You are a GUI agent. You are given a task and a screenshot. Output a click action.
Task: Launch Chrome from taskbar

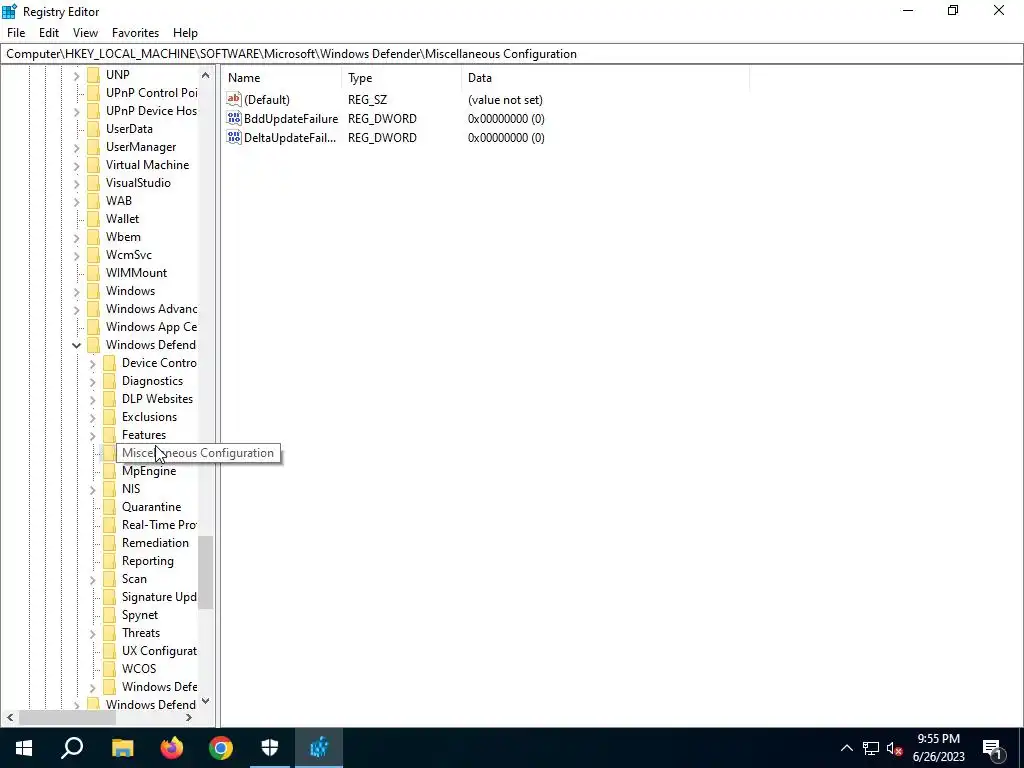point(221,748)
